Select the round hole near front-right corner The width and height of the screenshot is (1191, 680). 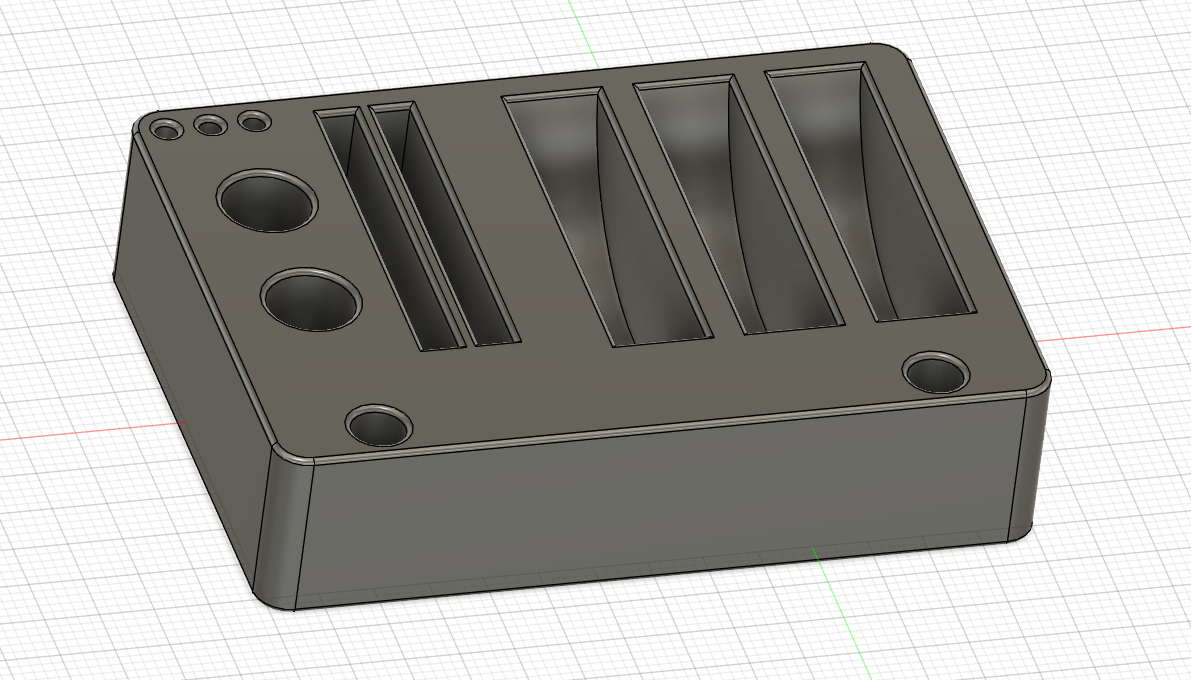click(937, 372)
